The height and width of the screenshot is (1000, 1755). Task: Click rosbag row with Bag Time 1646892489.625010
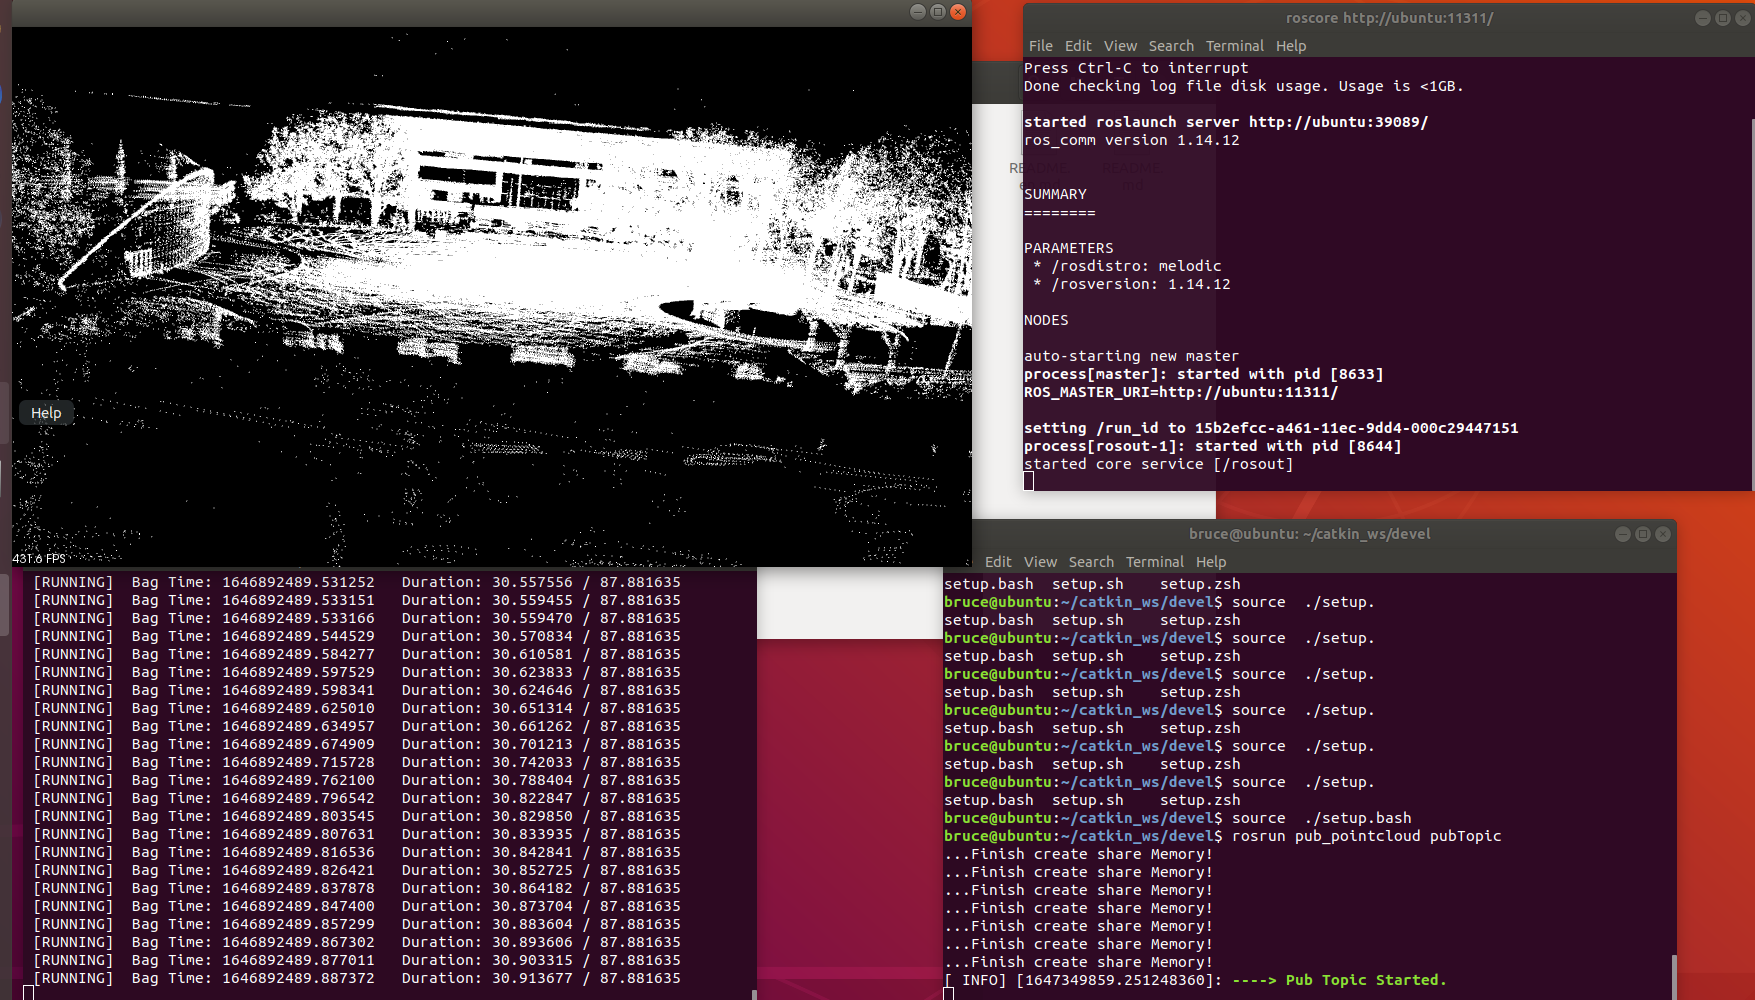click(357, 708)
